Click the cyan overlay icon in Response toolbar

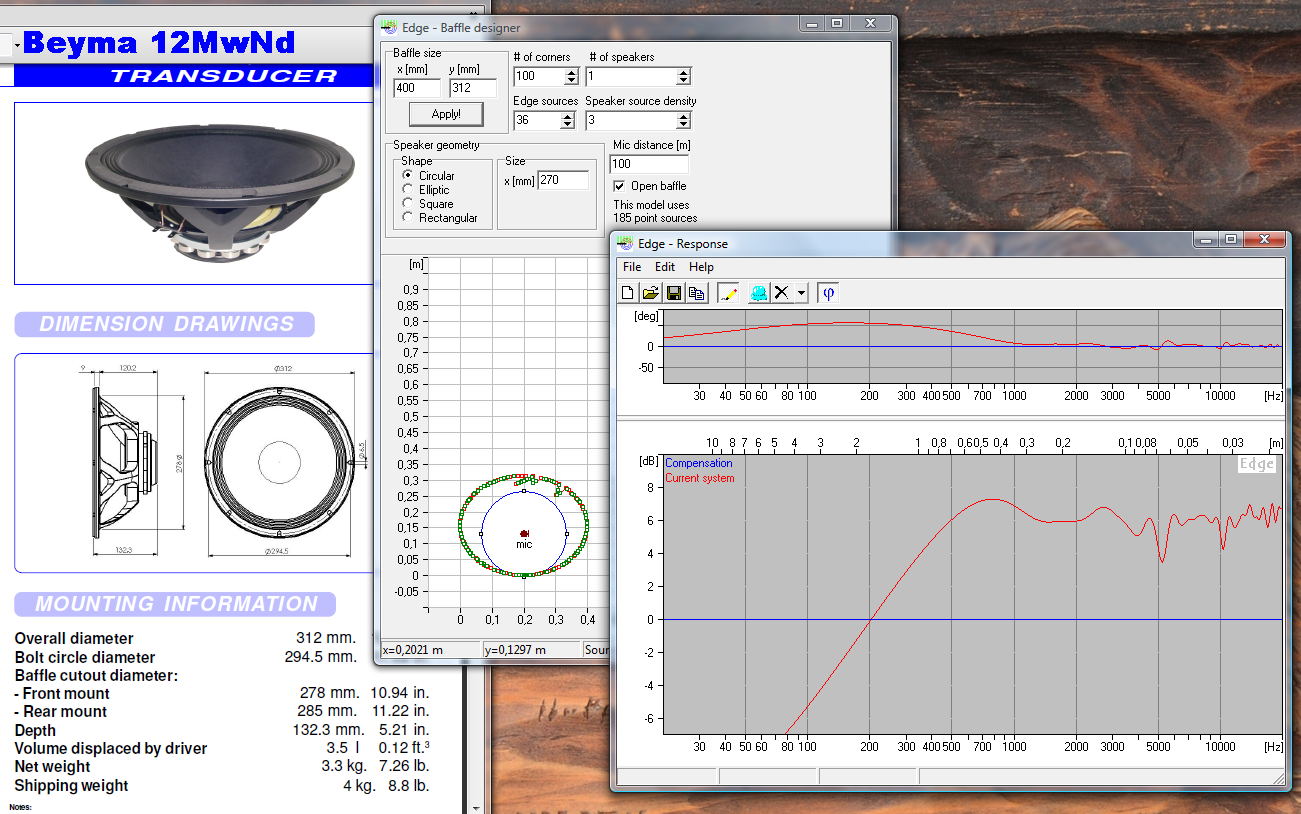click(760, 293)
